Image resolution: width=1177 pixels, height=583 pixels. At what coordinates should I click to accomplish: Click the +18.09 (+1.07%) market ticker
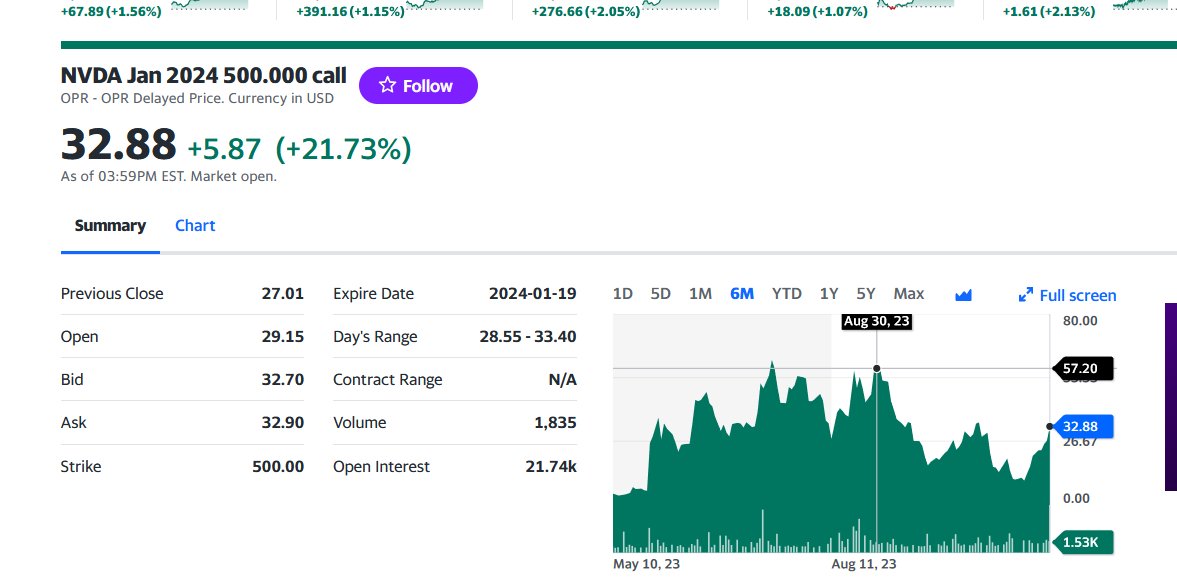point(817,11)
